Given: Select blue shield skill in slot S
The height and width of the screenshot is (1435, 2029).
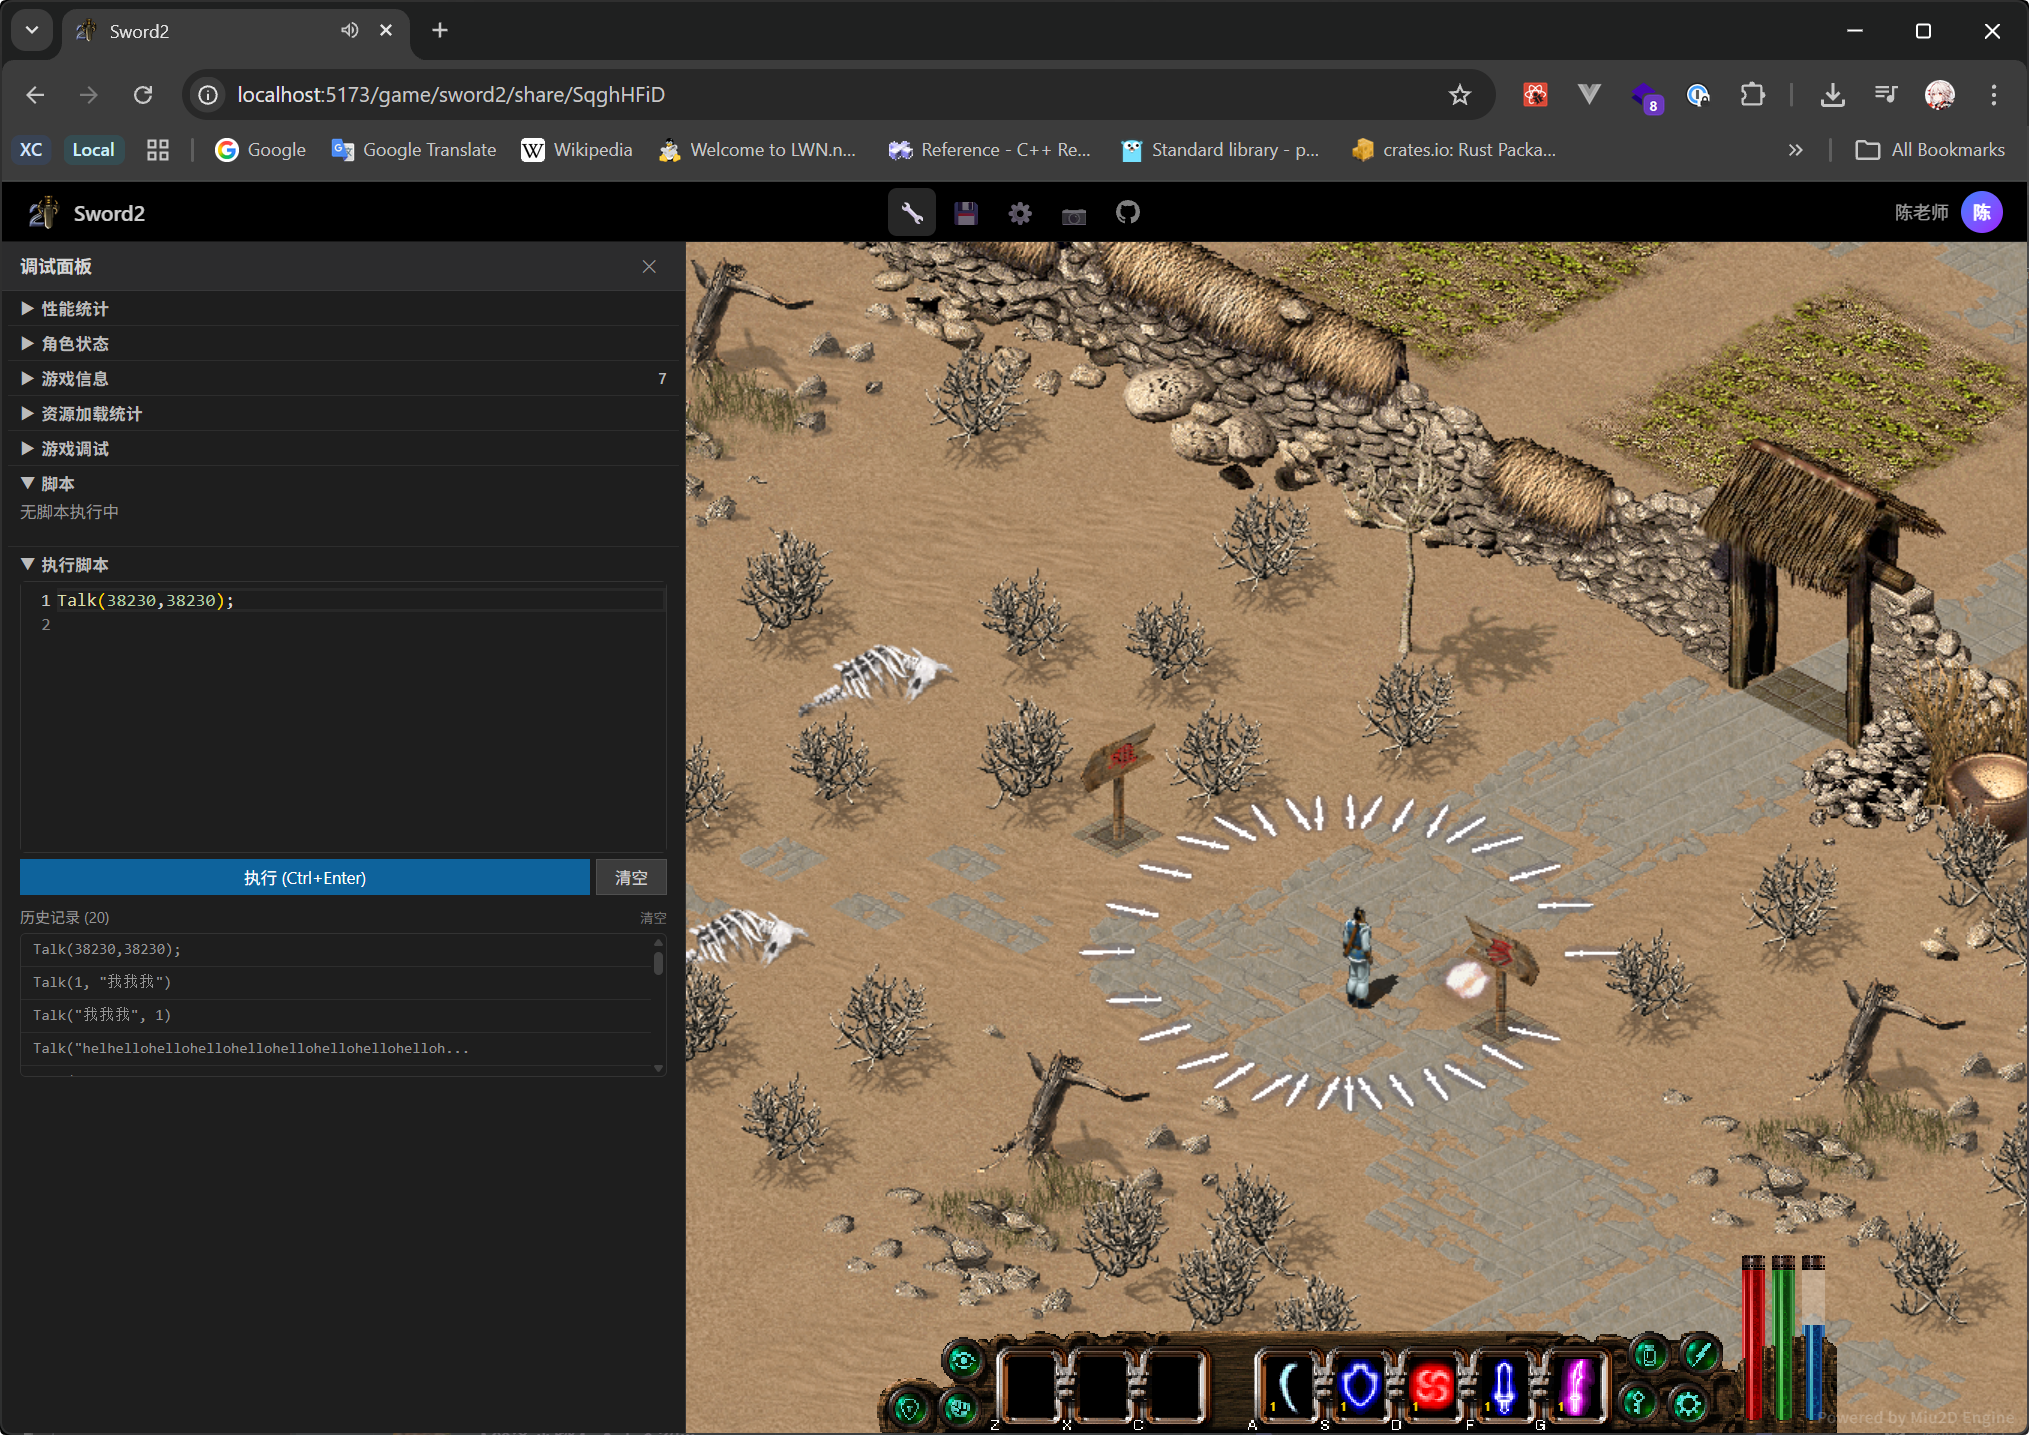Looking at the screenshot, I should [1360, 1386].
